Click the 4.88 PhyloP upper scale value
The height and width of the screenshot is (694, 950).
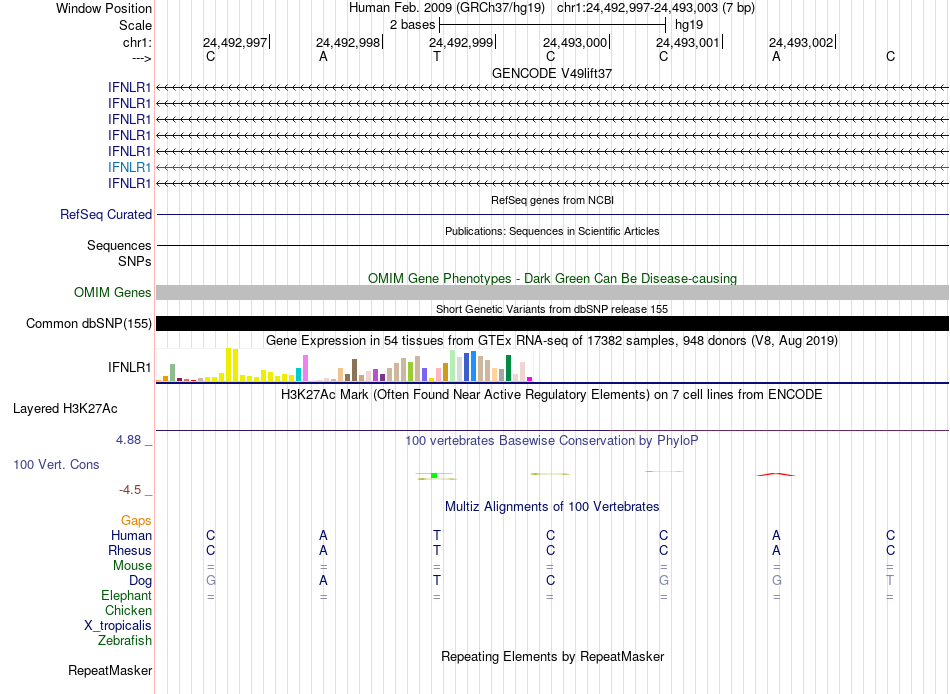tap(128, 439)
